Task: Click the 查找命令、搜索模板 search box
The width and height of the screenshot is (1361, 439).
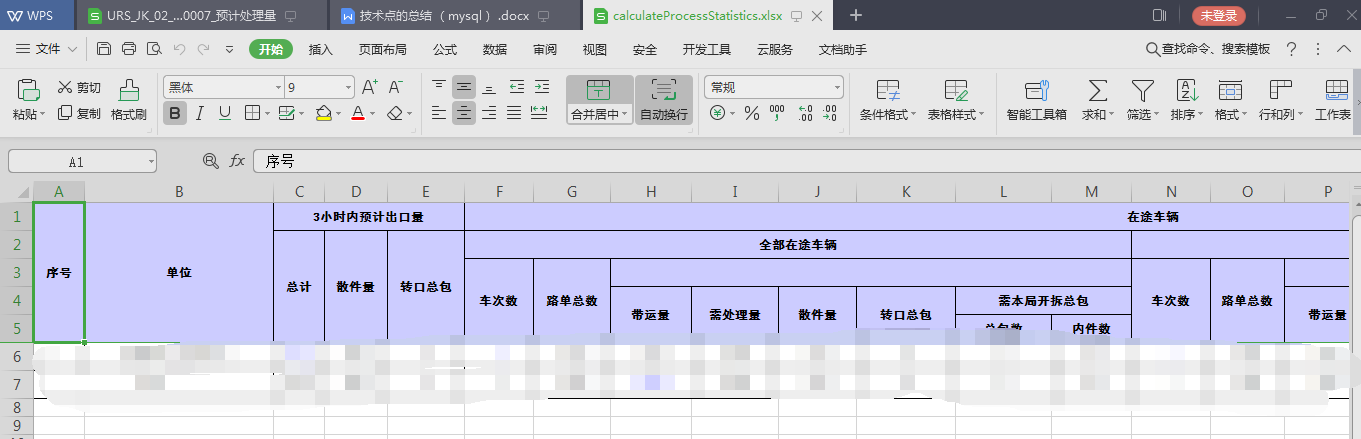Action: click(x=1207, y=49)
